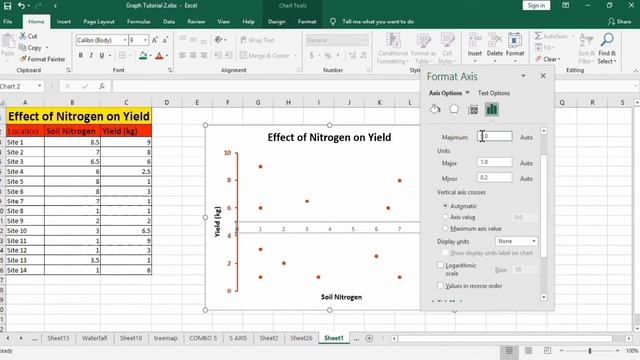640x360 pixels.
Task: Reset Major unit with Auto button
Action: pos(526,163)
